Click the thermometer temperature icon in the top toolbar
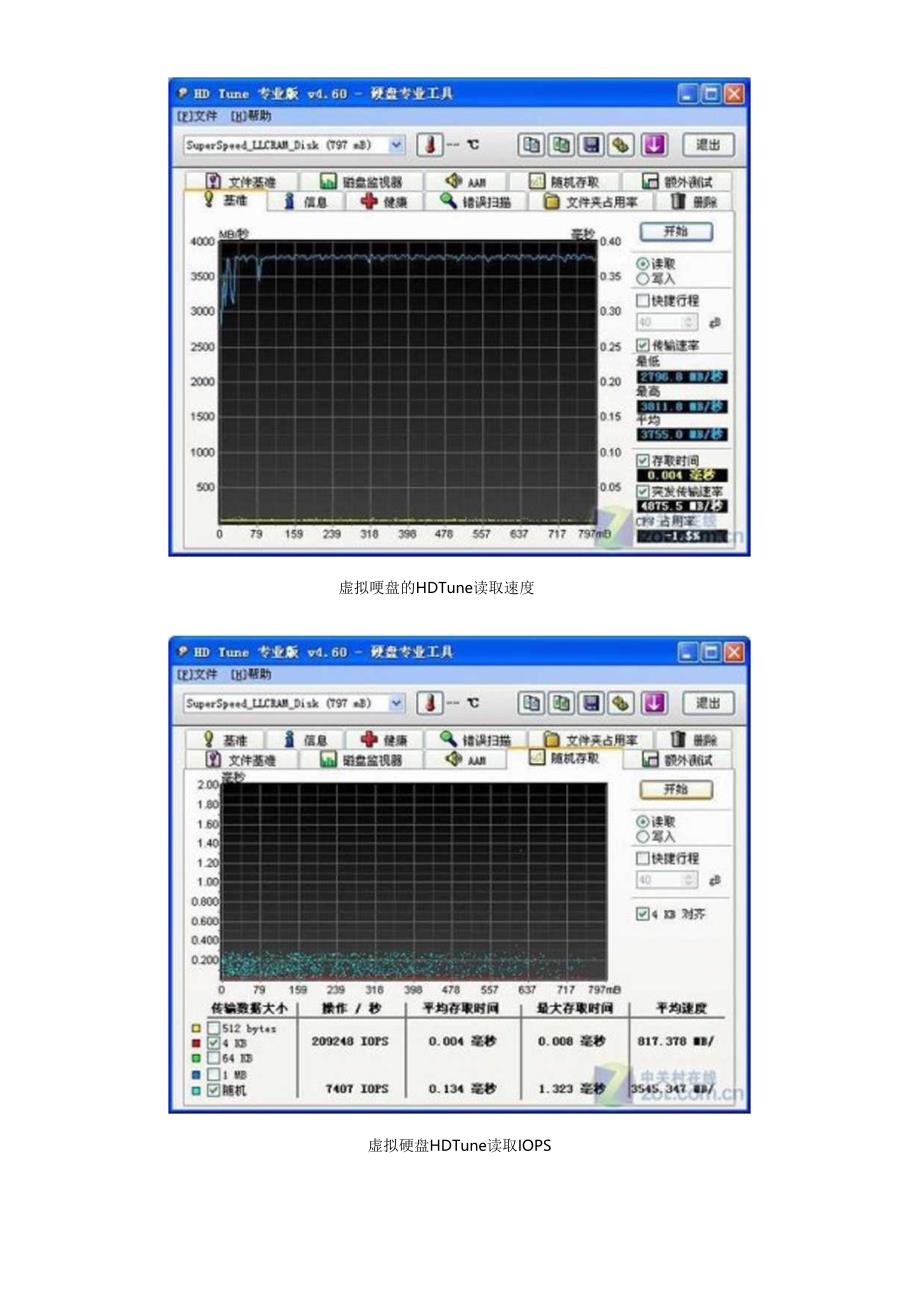The width and height of the screenshot is (920, 1301). coord(428,144)
